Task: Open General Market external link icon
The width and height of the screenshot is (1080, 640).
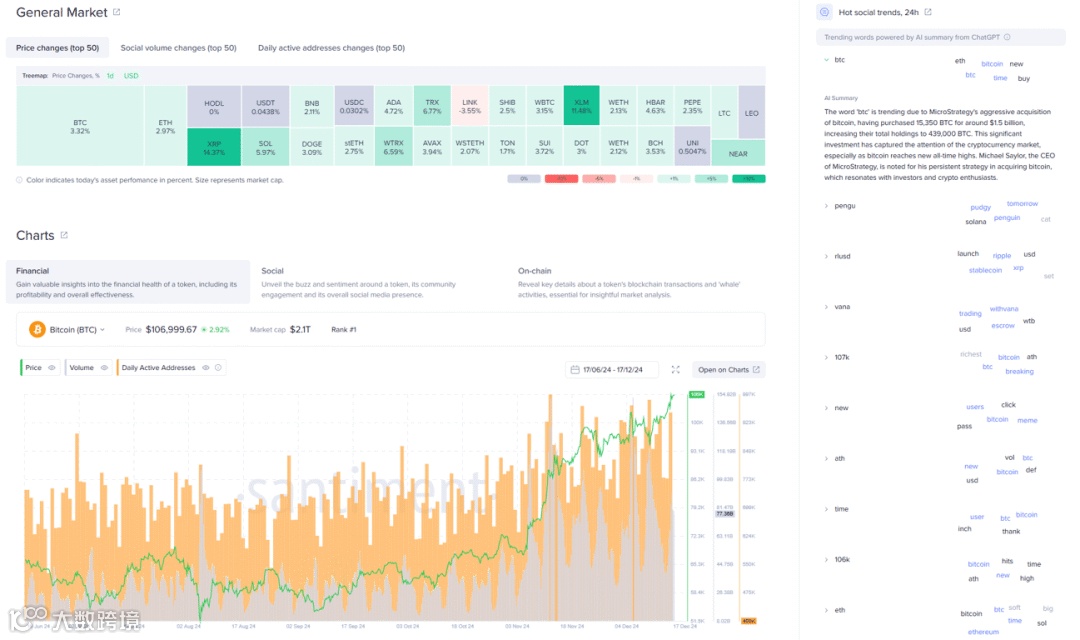Action: [116, 12]
